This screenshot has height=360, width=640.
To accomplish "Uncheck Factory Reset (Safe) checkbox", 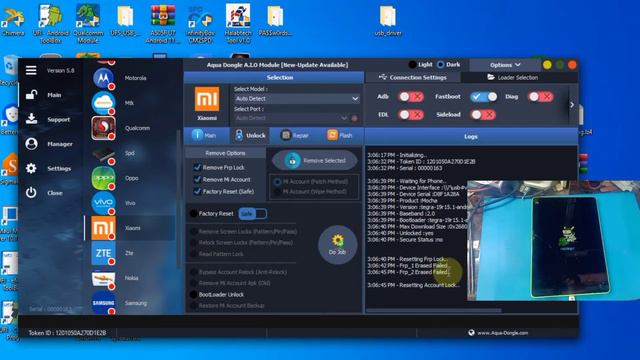I will (x=198, y=191).
